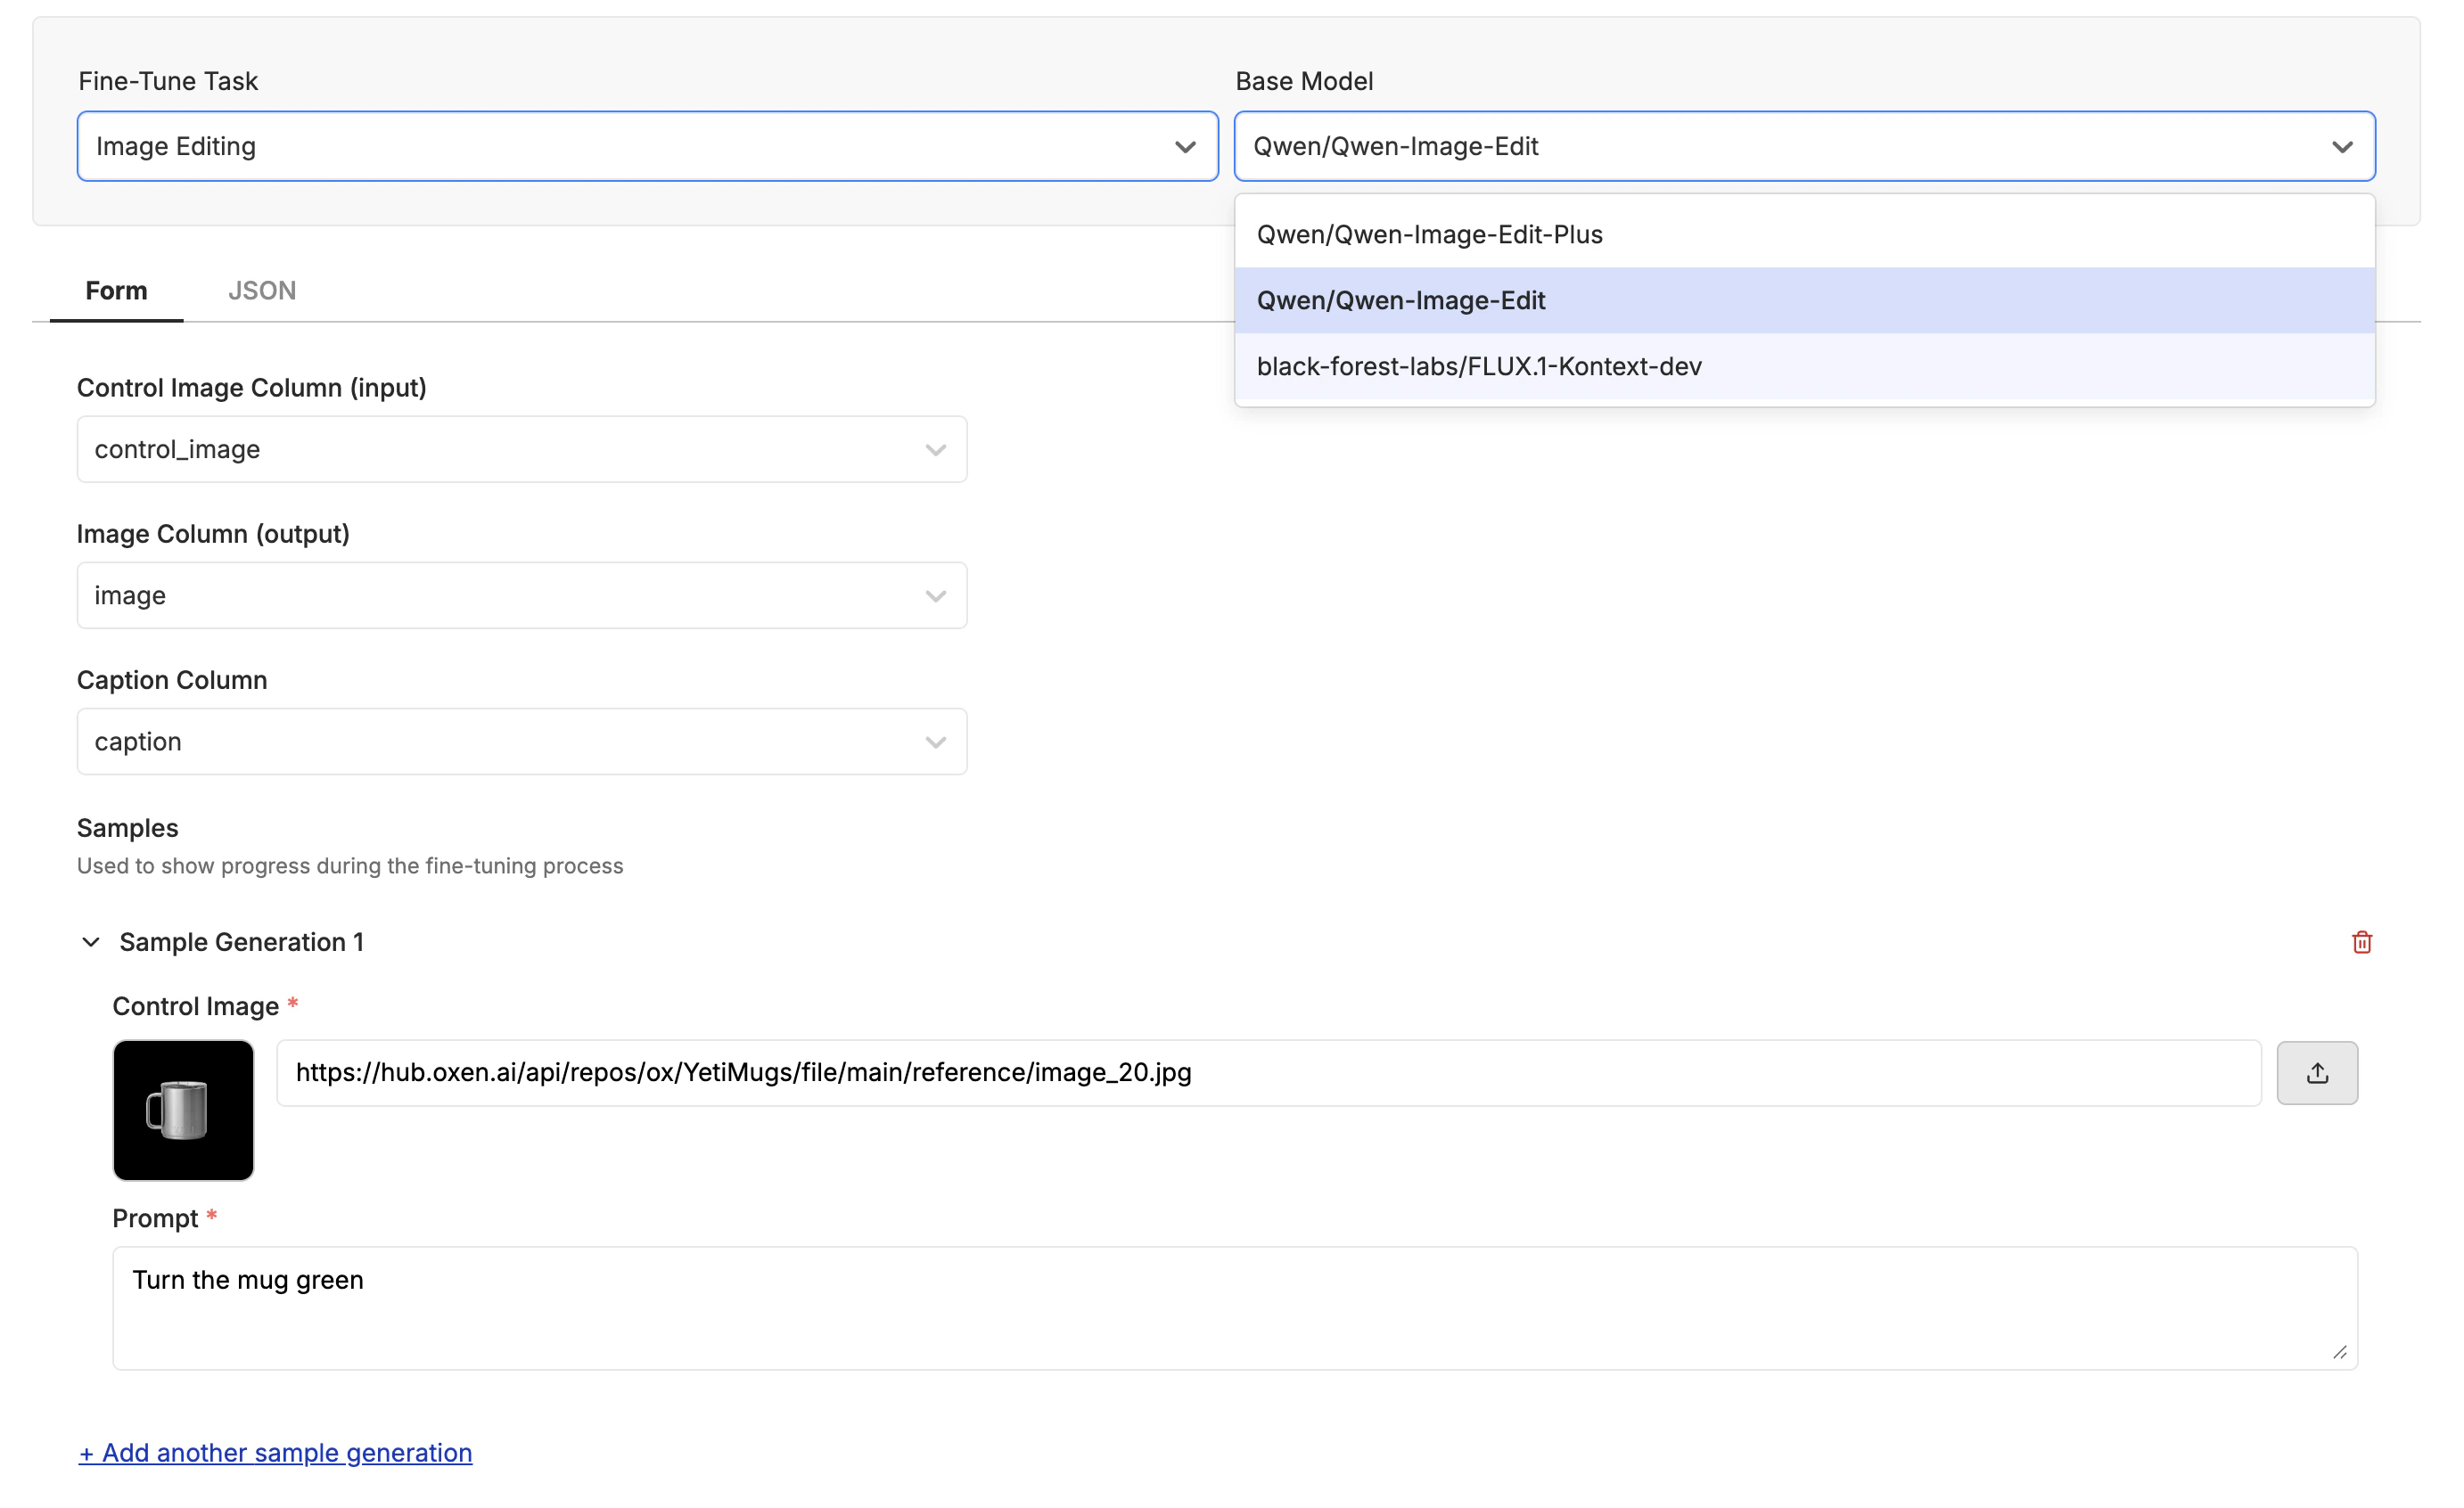Select the Form tab
Image resolution: width=2464 pixels, height=1508 pixels.
[x=116, y=290]
